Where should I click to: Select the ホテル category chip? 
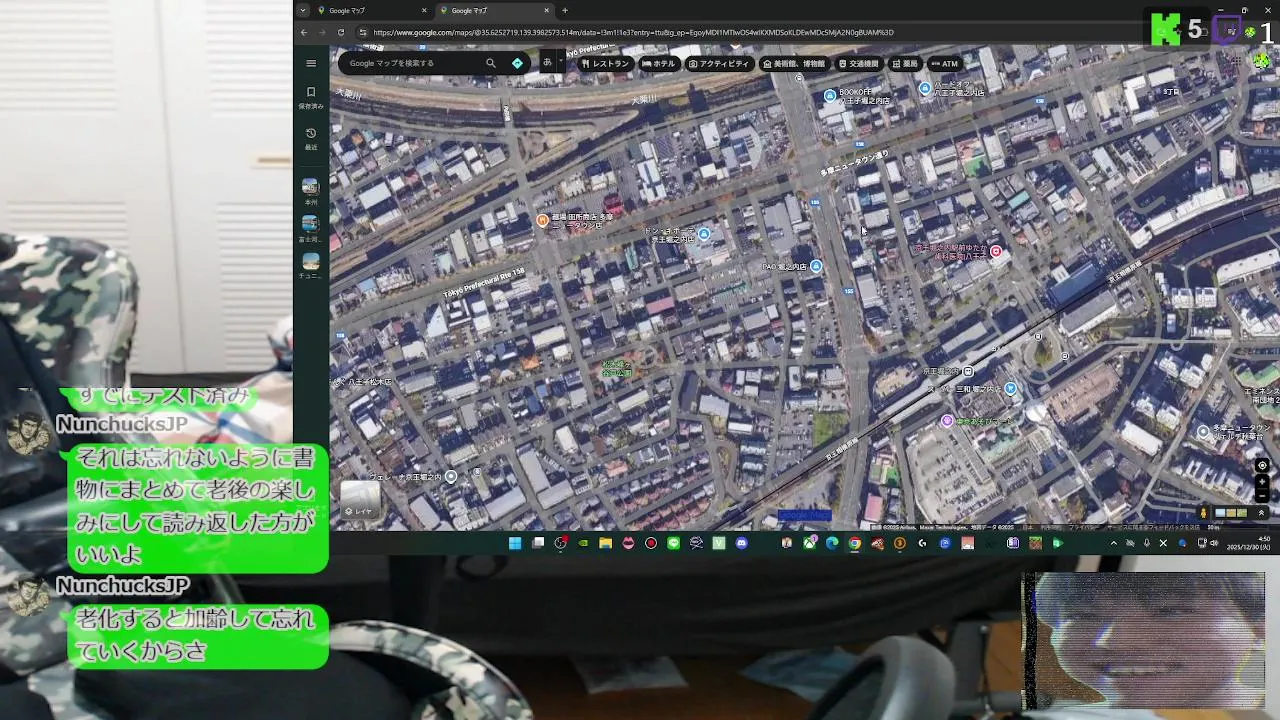(659, 64)
